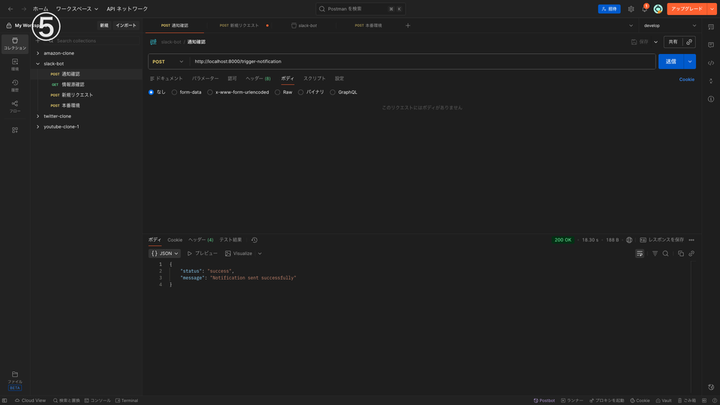Select the form-data body radio button

point(174,92)
